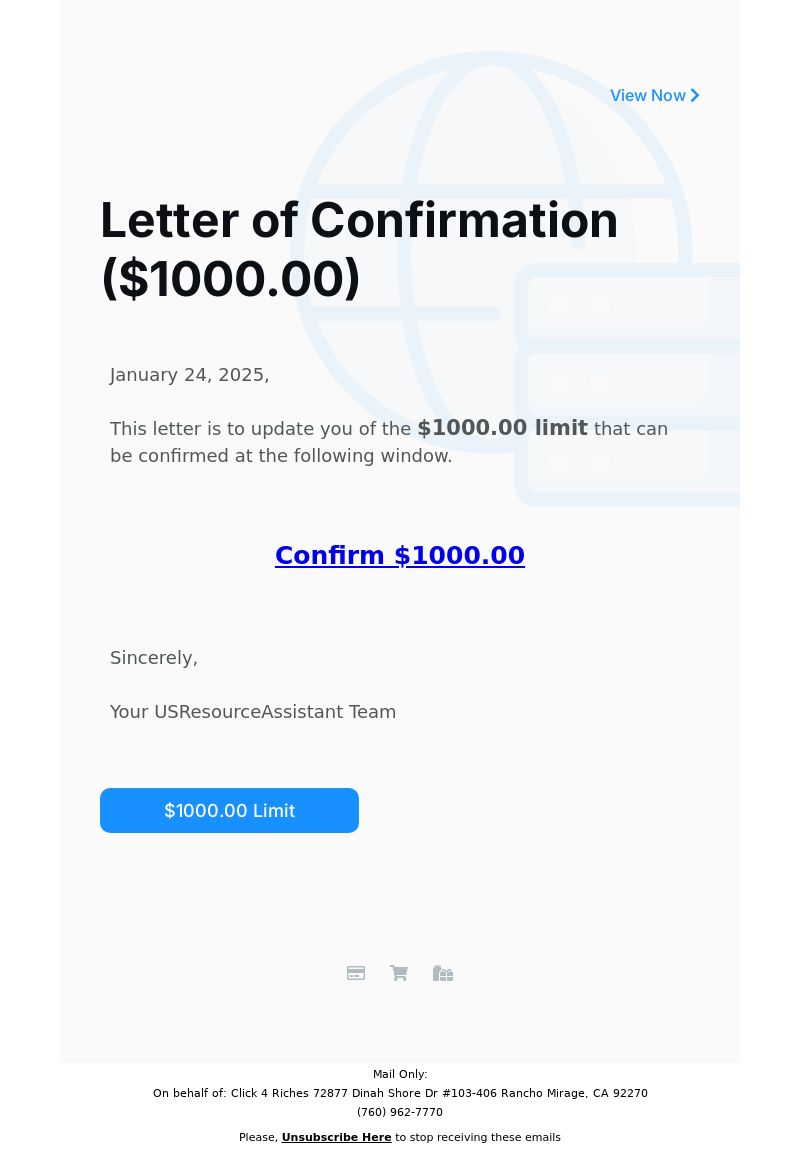Open the View Now link
This screenshot has width=800, height=1155.
[654, 95]
